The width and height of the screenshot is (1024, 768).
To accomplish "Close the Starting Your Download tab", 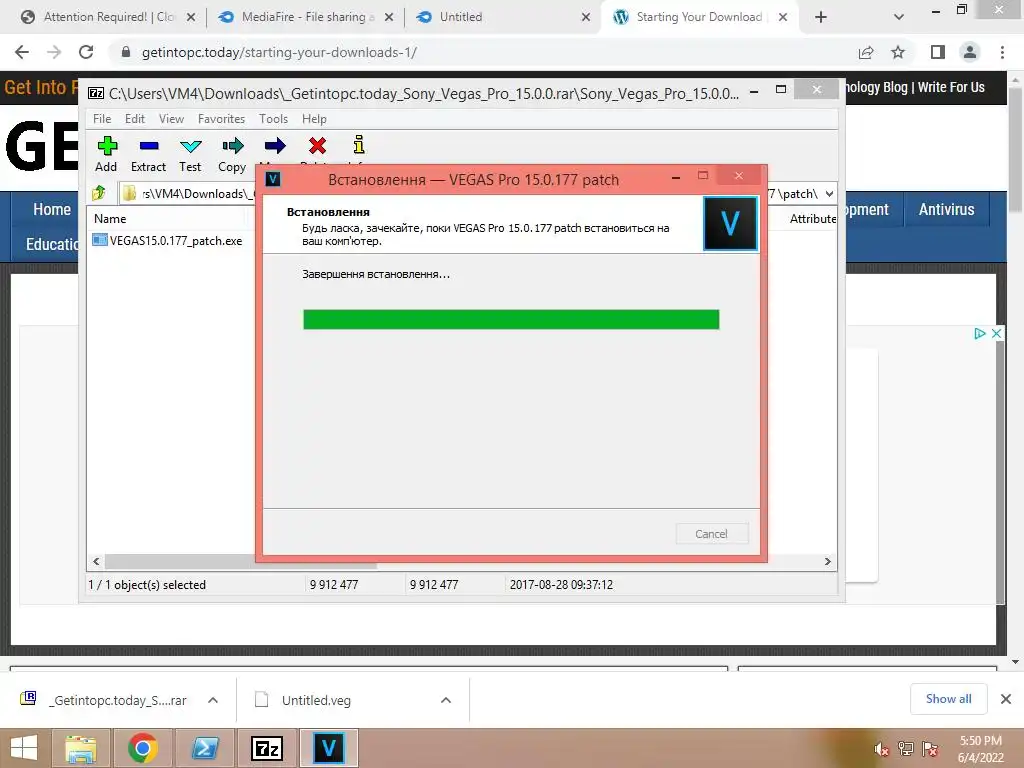I will click(x=783, y=17).
